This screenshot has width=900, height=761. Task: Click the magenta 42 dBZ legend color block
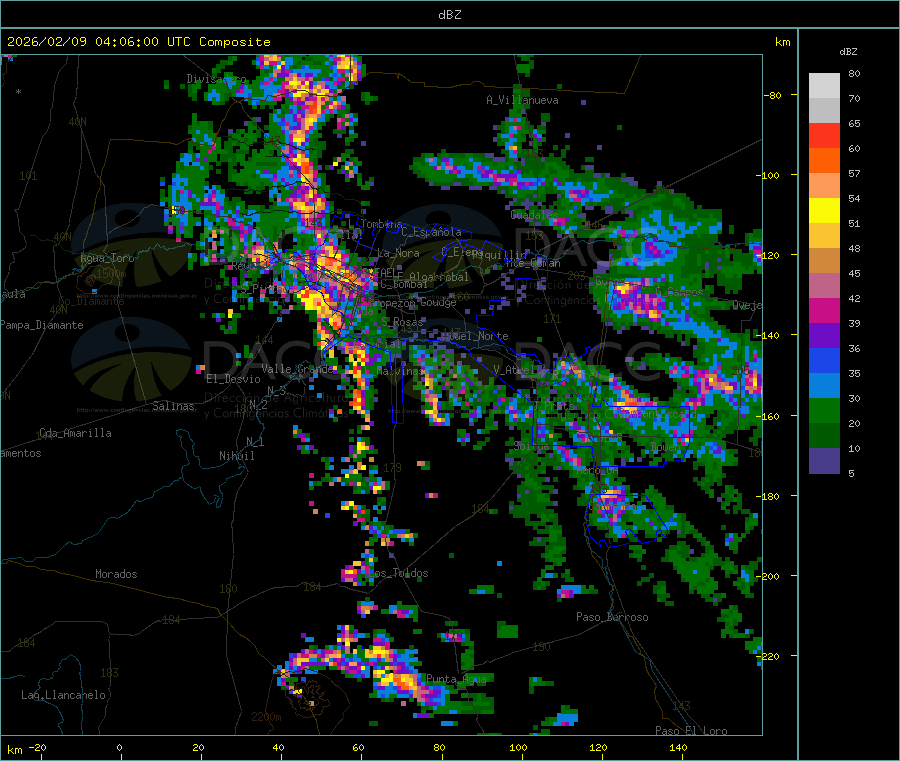pyautogui.click(x=824, y=310)
